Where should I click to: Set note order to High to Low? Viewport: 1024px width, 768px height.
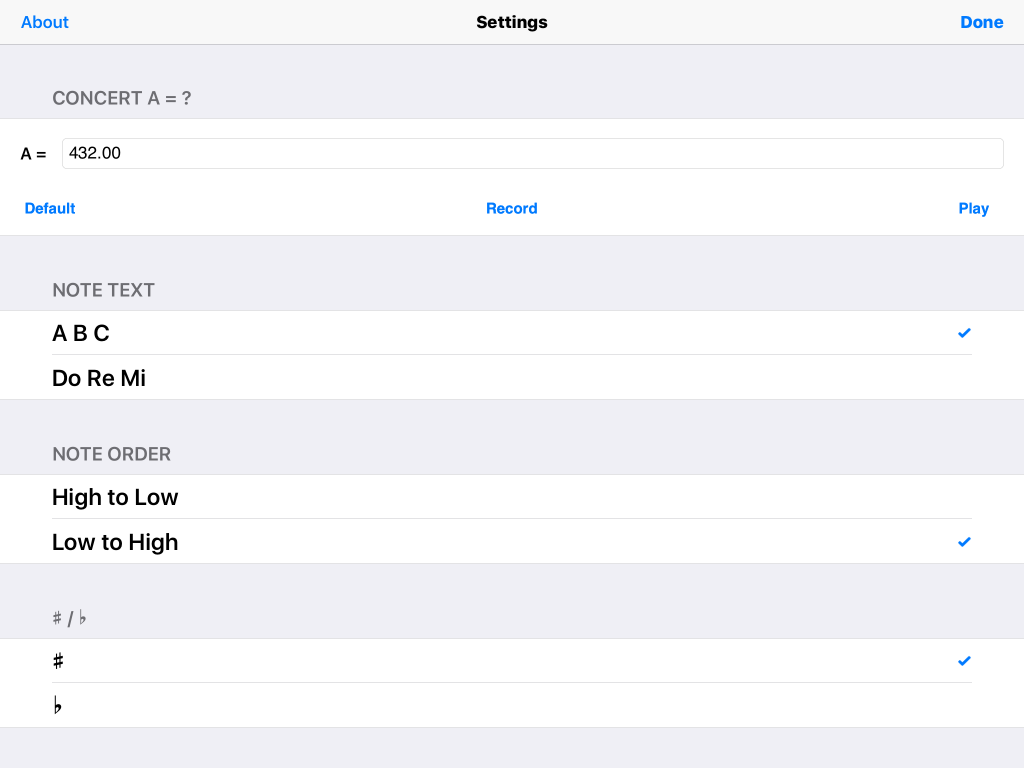click(115, 498)
